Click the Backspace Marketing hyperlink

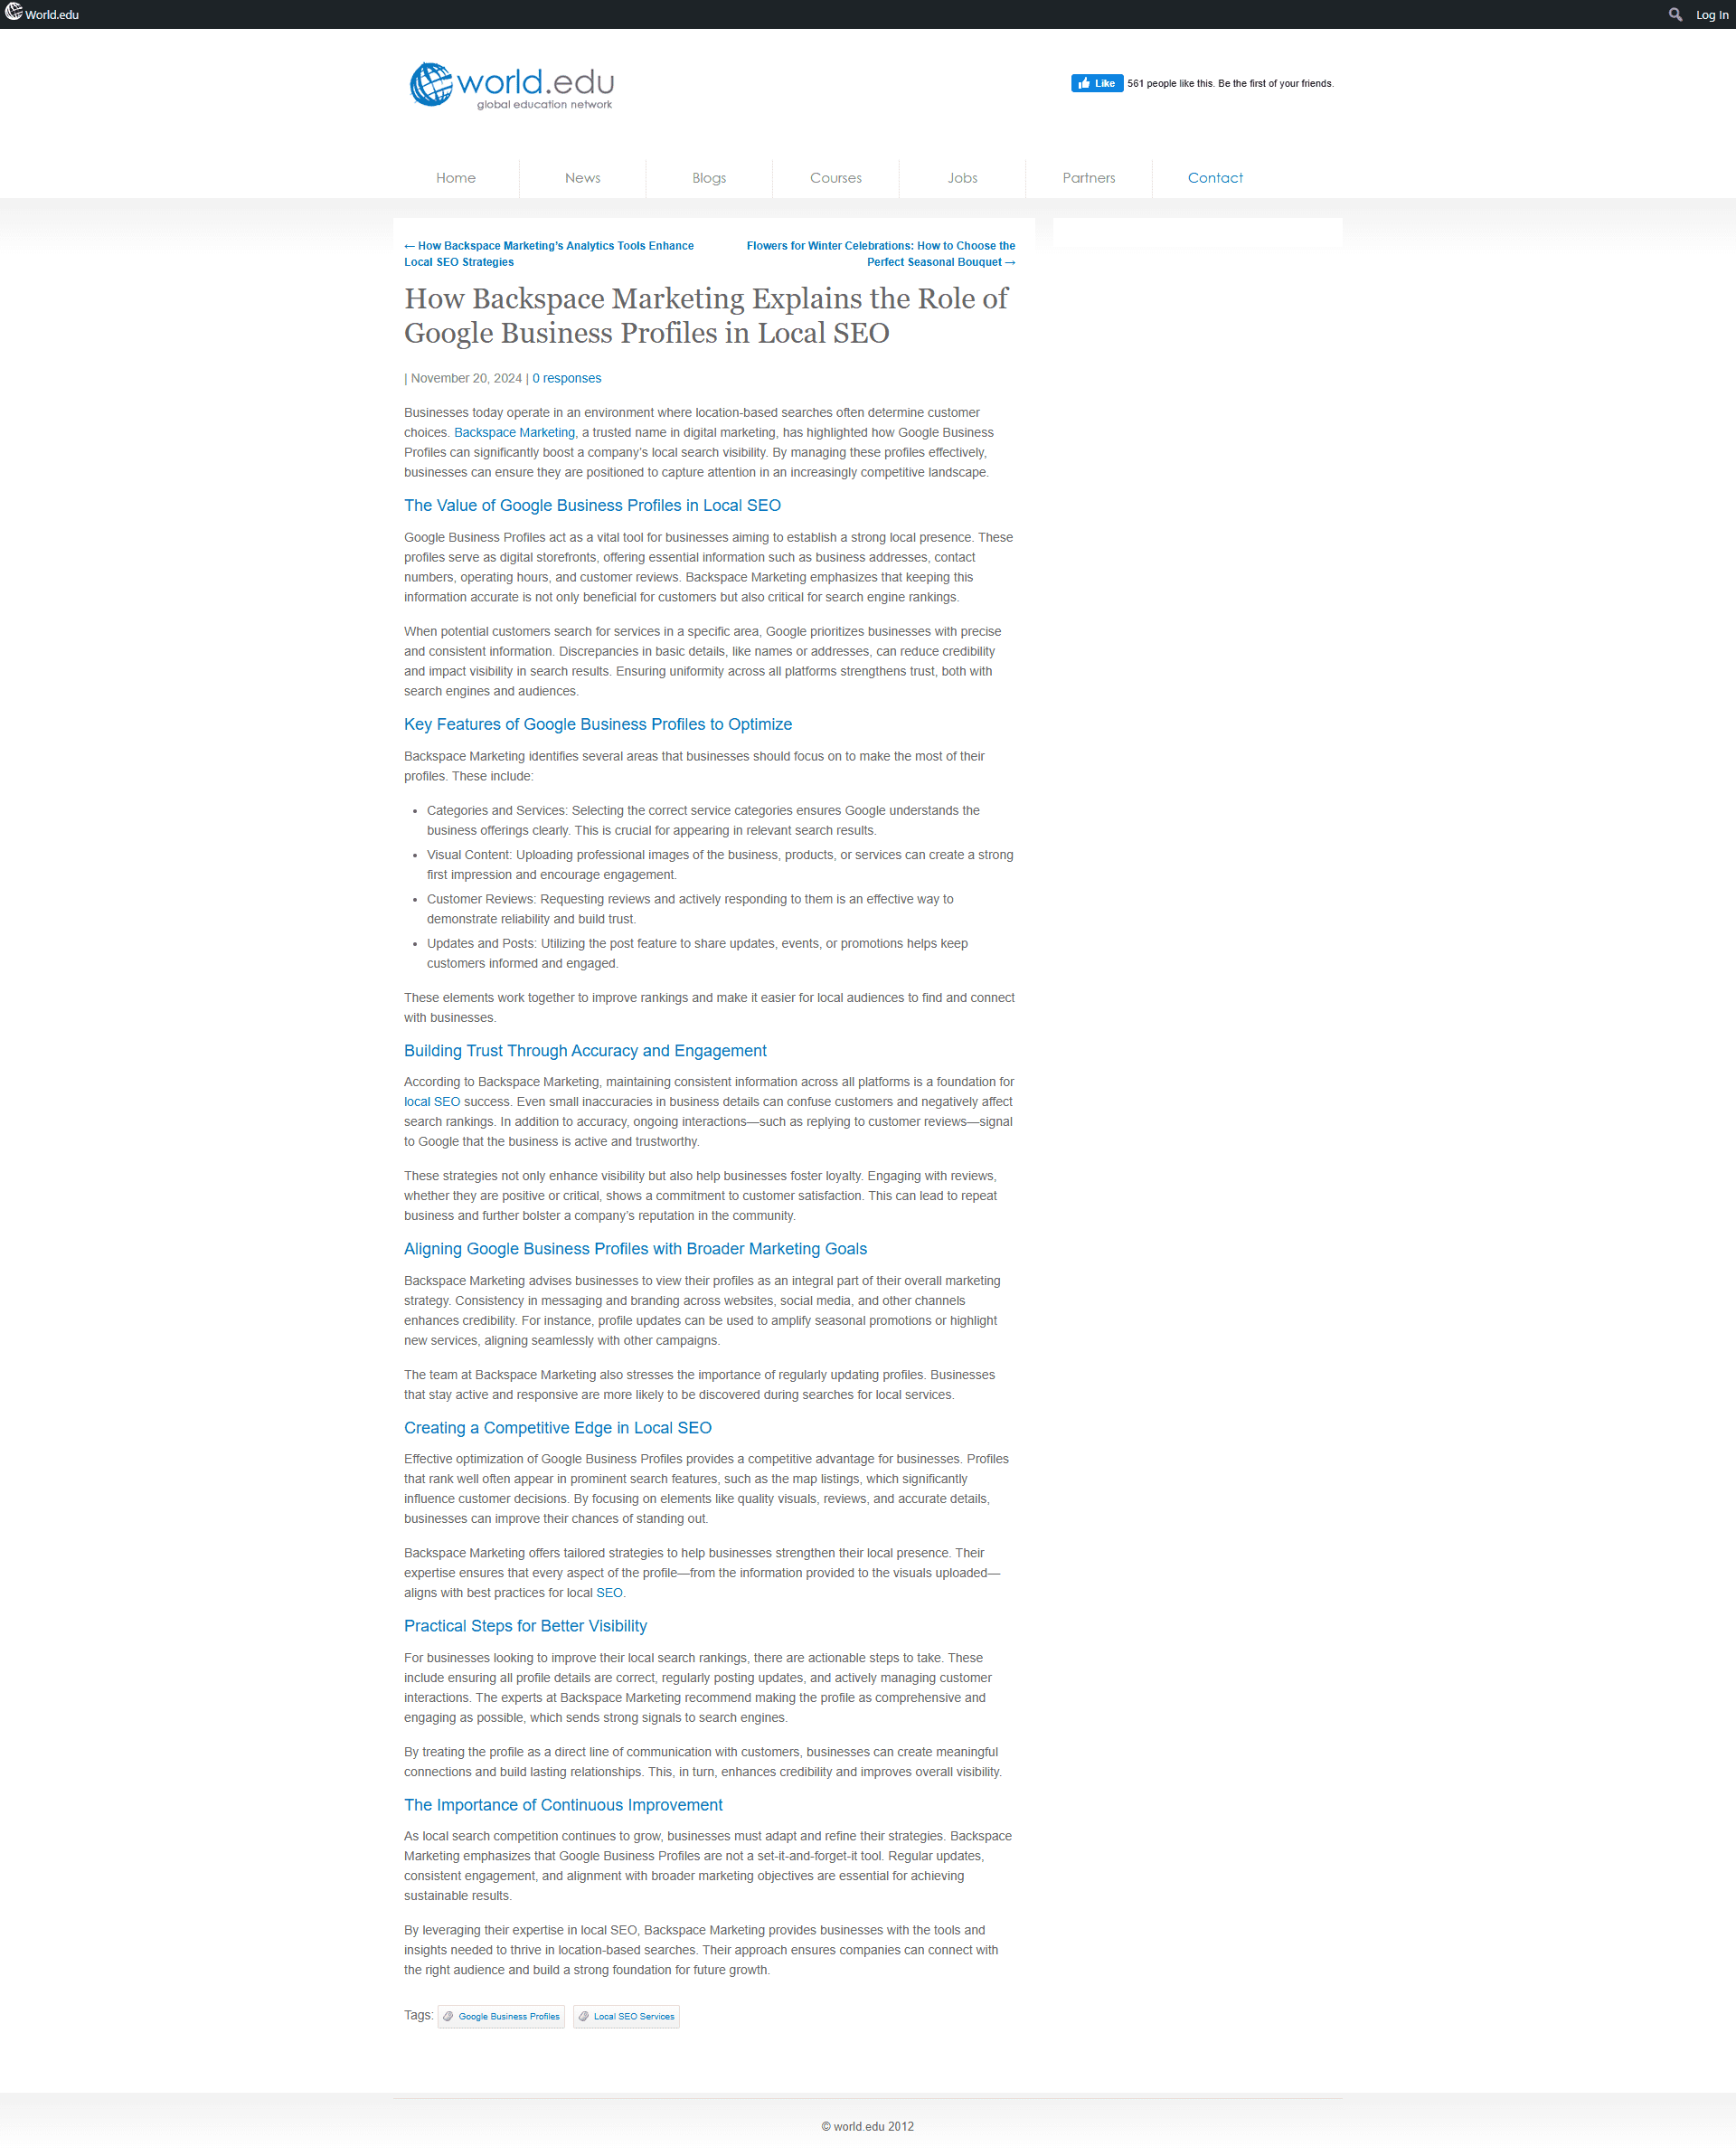[515, 430]
